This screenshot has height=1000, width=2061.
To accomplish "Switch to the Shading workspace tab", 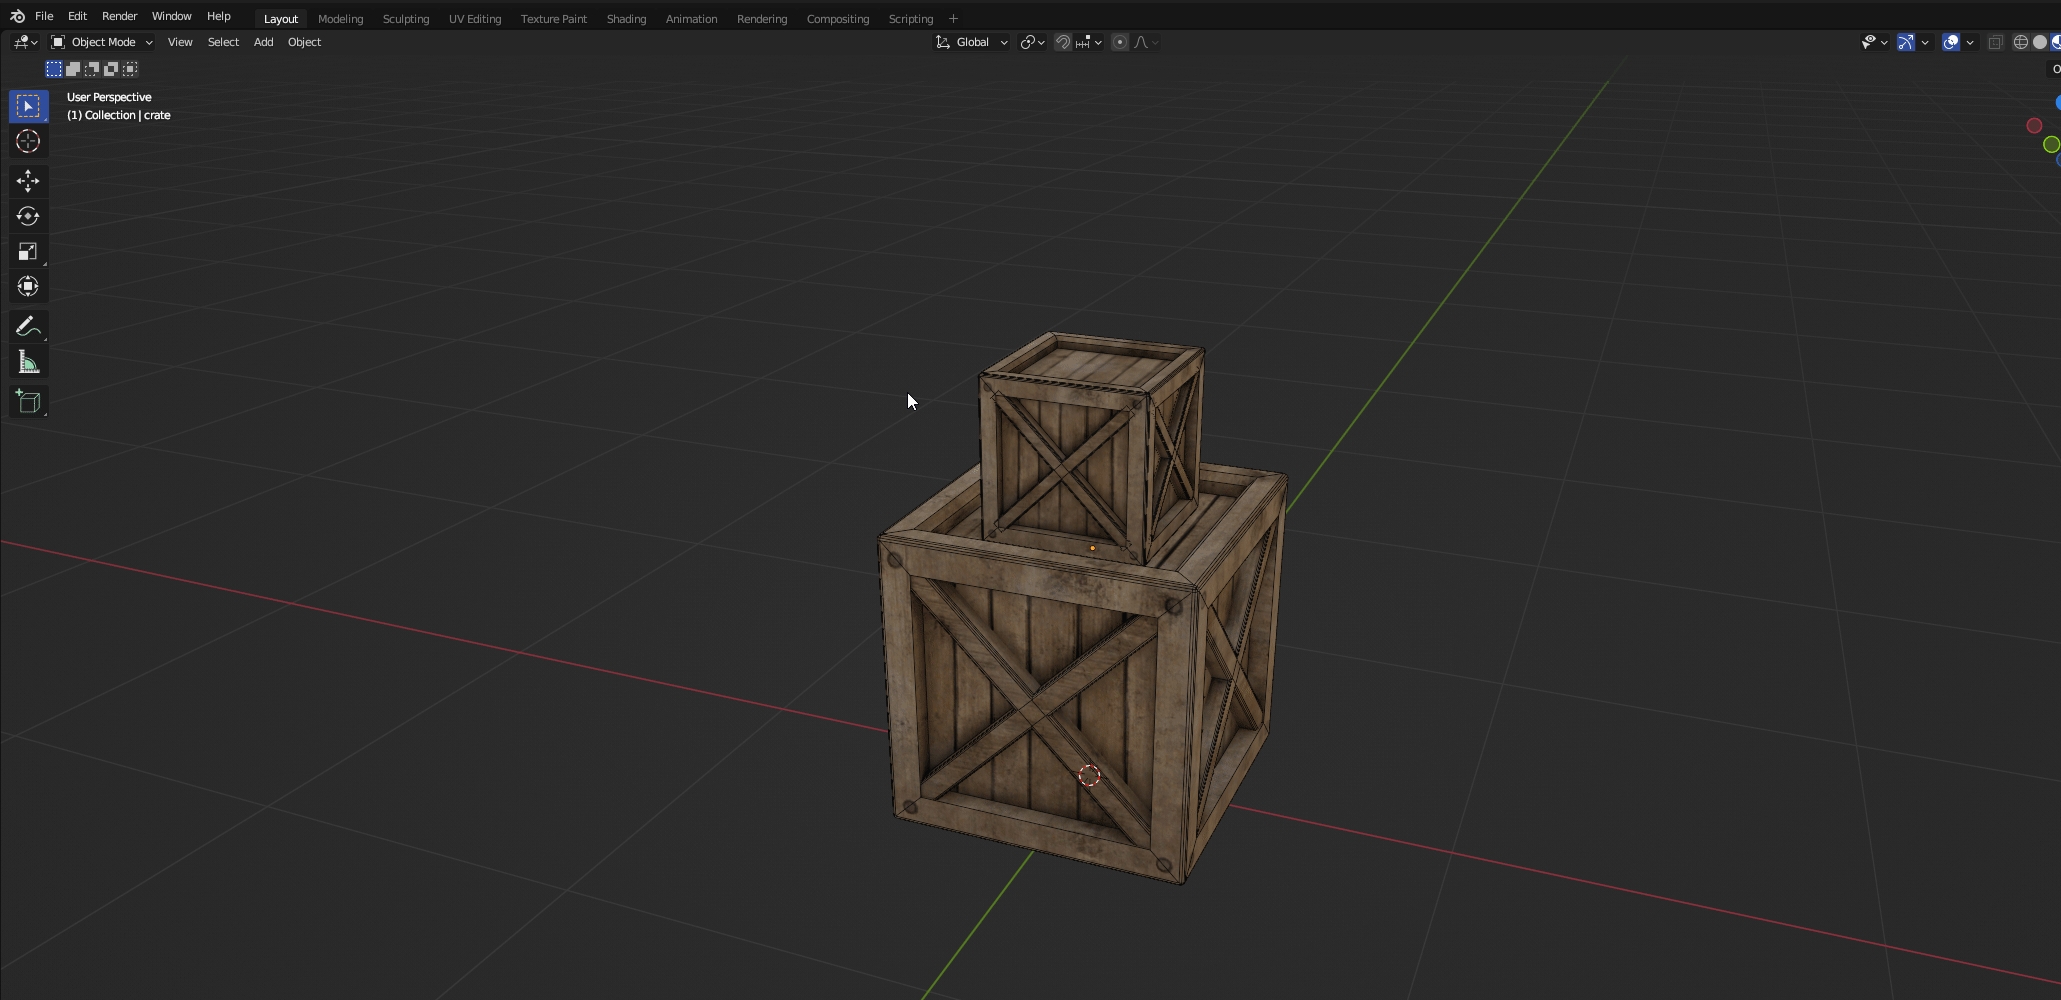I will point(626,19).
